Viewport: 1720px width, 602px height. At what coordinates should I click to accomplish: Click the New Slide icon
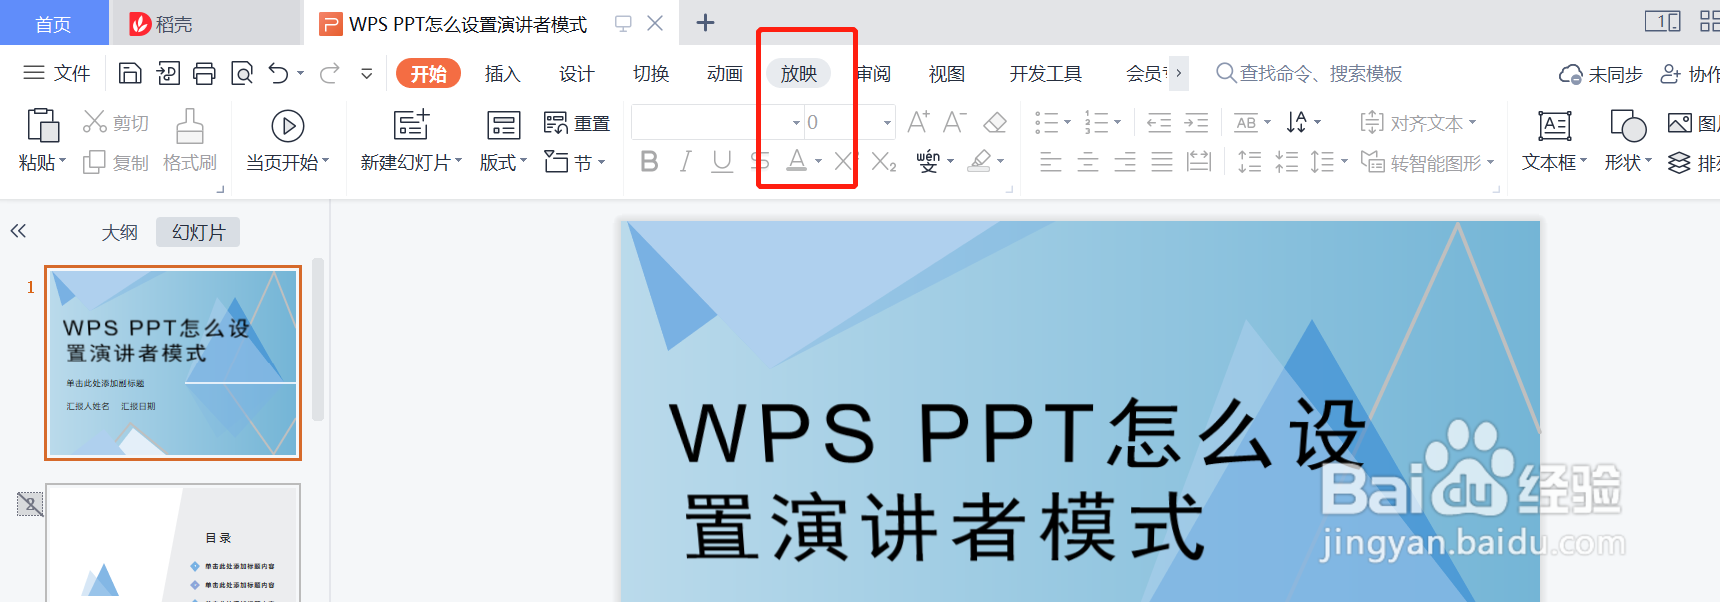tap(411, 125)
